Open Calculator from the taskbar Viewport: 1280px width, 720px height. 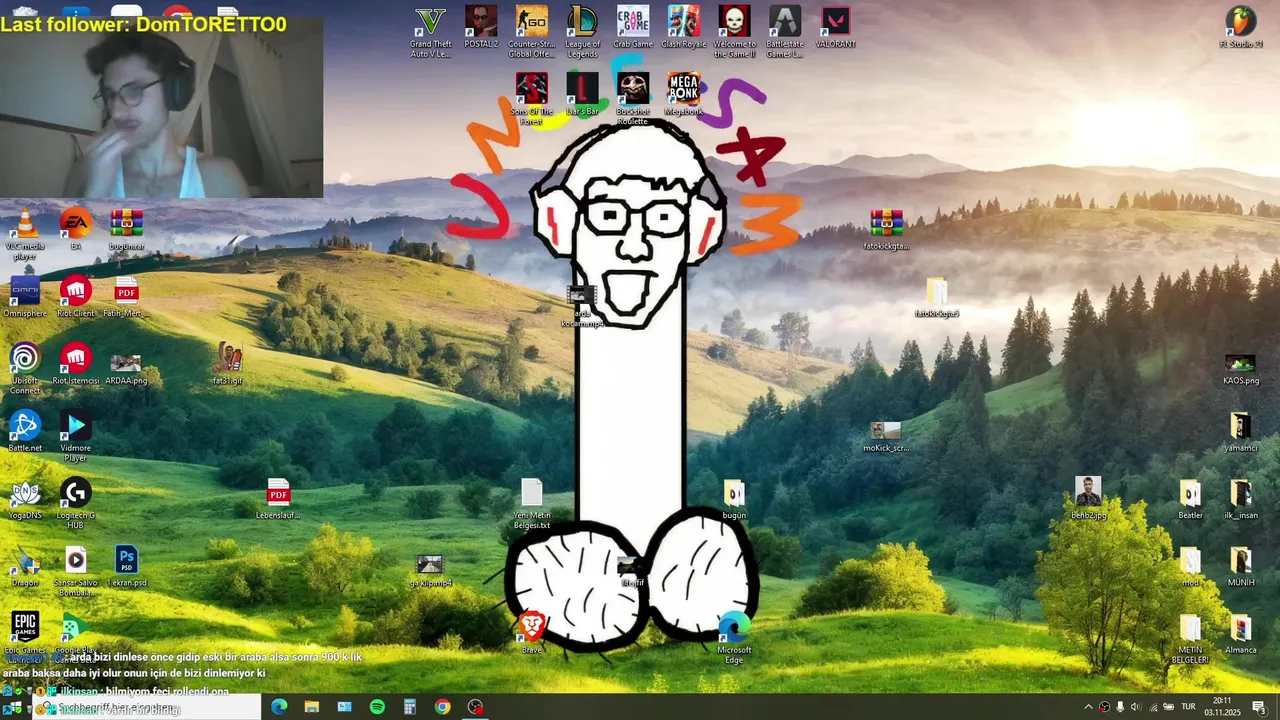410,707
